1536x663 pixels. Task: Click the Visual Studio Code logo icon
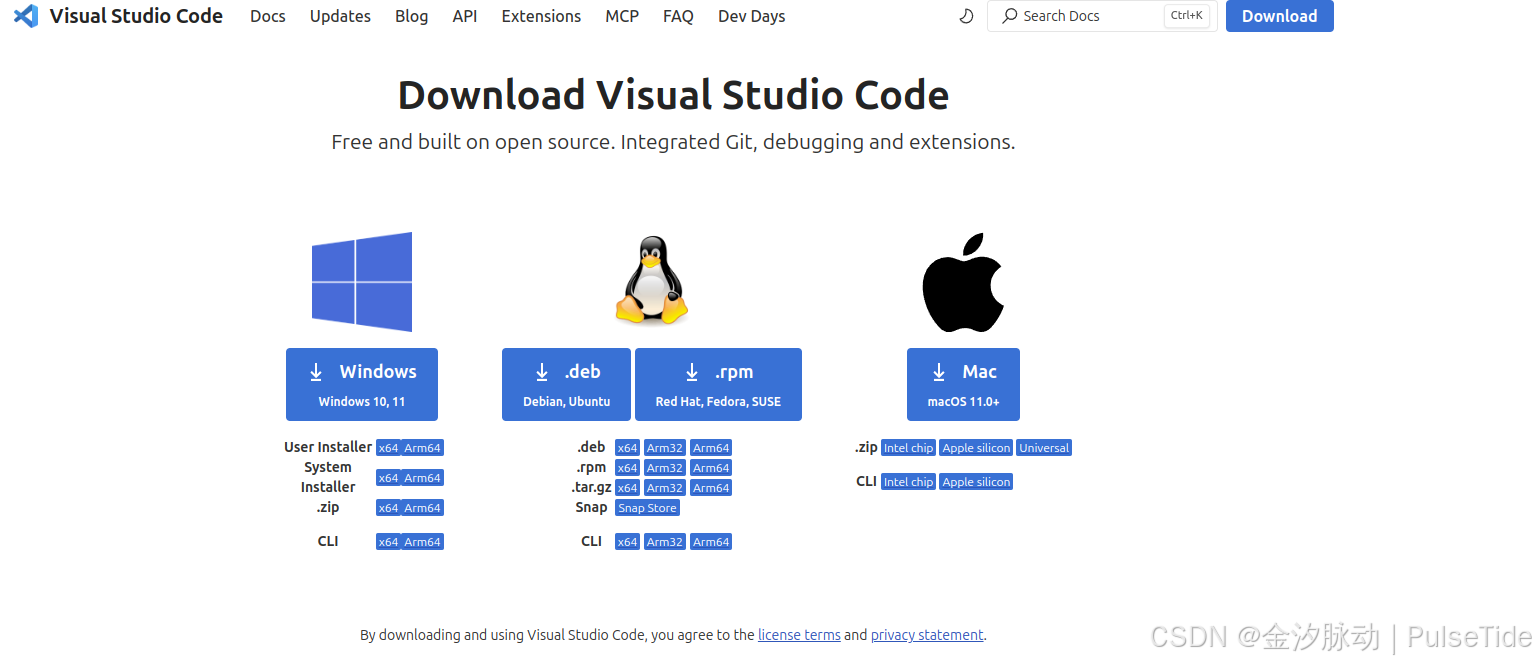(x=26, y=16)
